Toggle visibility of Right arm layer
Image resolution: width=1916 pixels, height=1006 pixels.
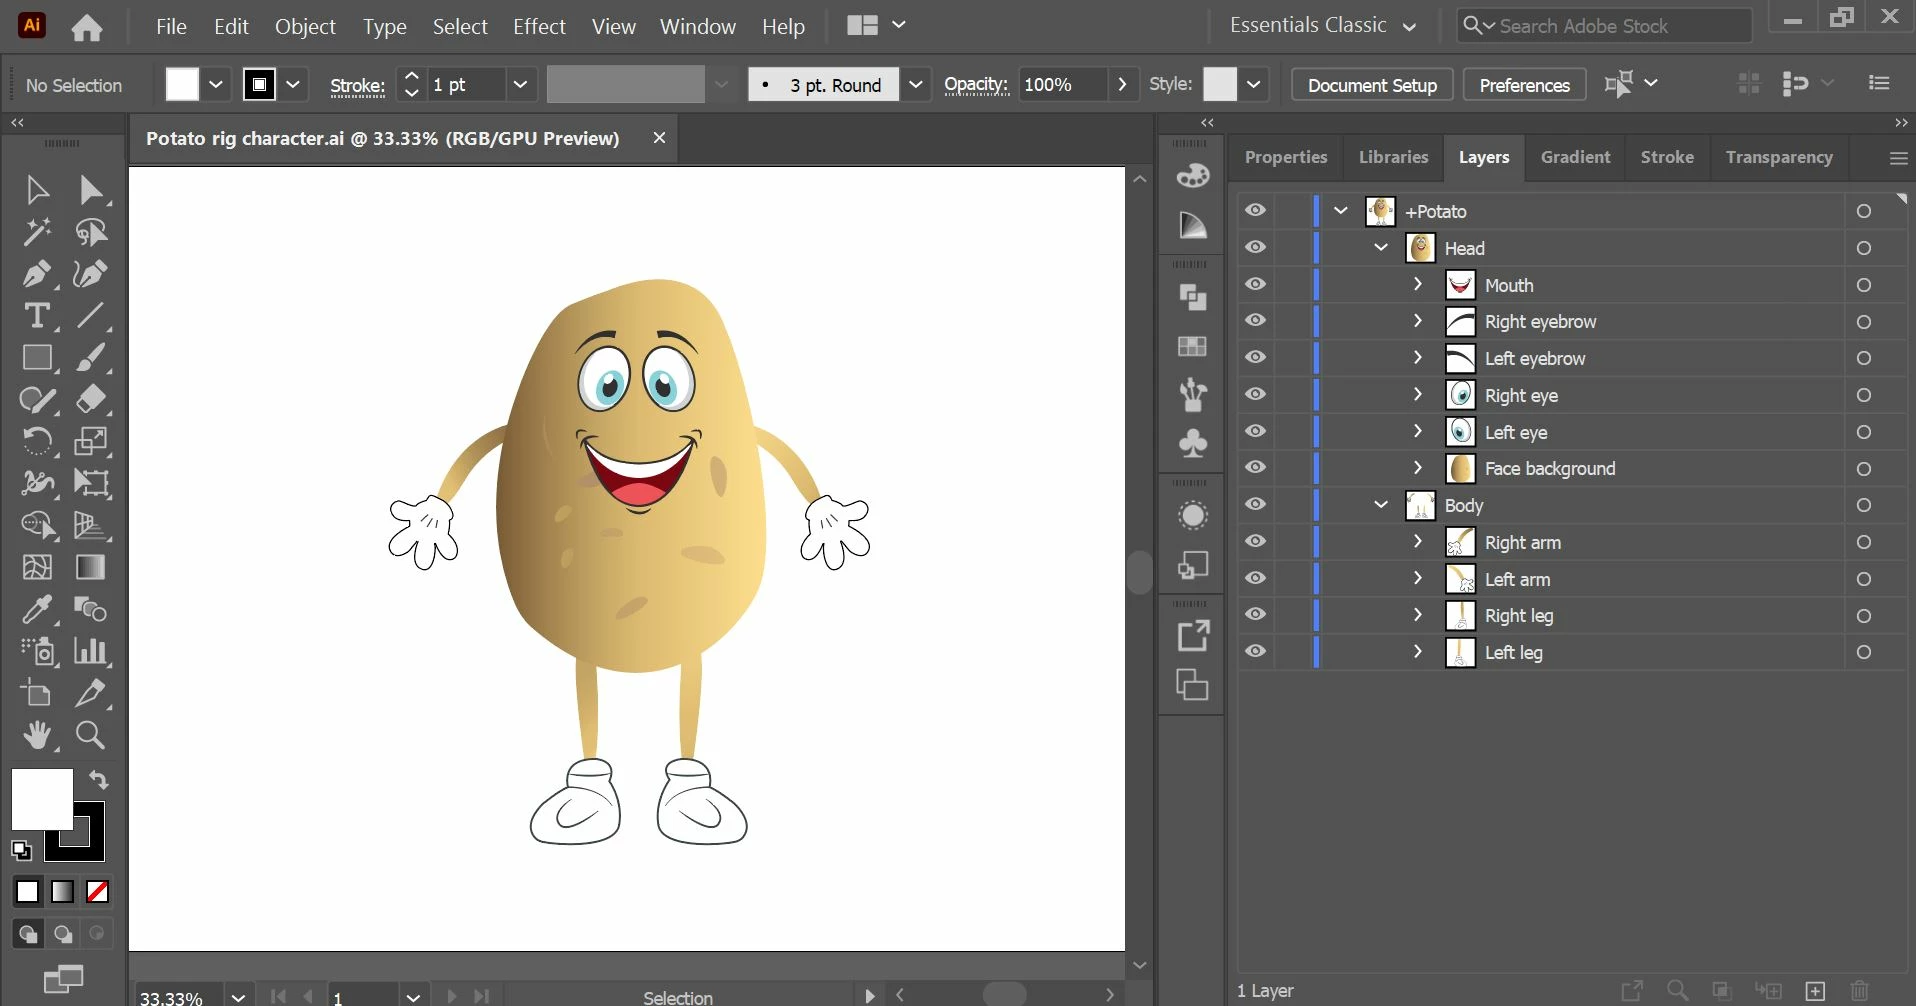tap(1255, 542)
